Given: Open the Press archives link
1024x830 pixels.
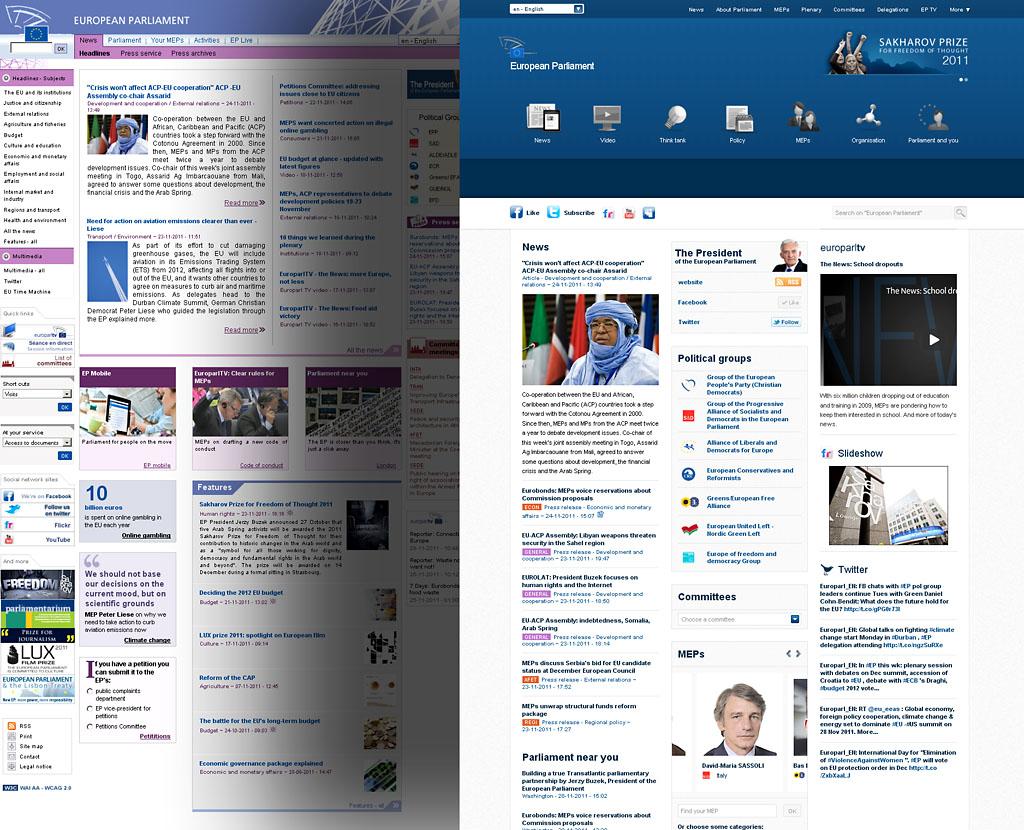Looking at the screenshot, I should (x=195, y=53).
